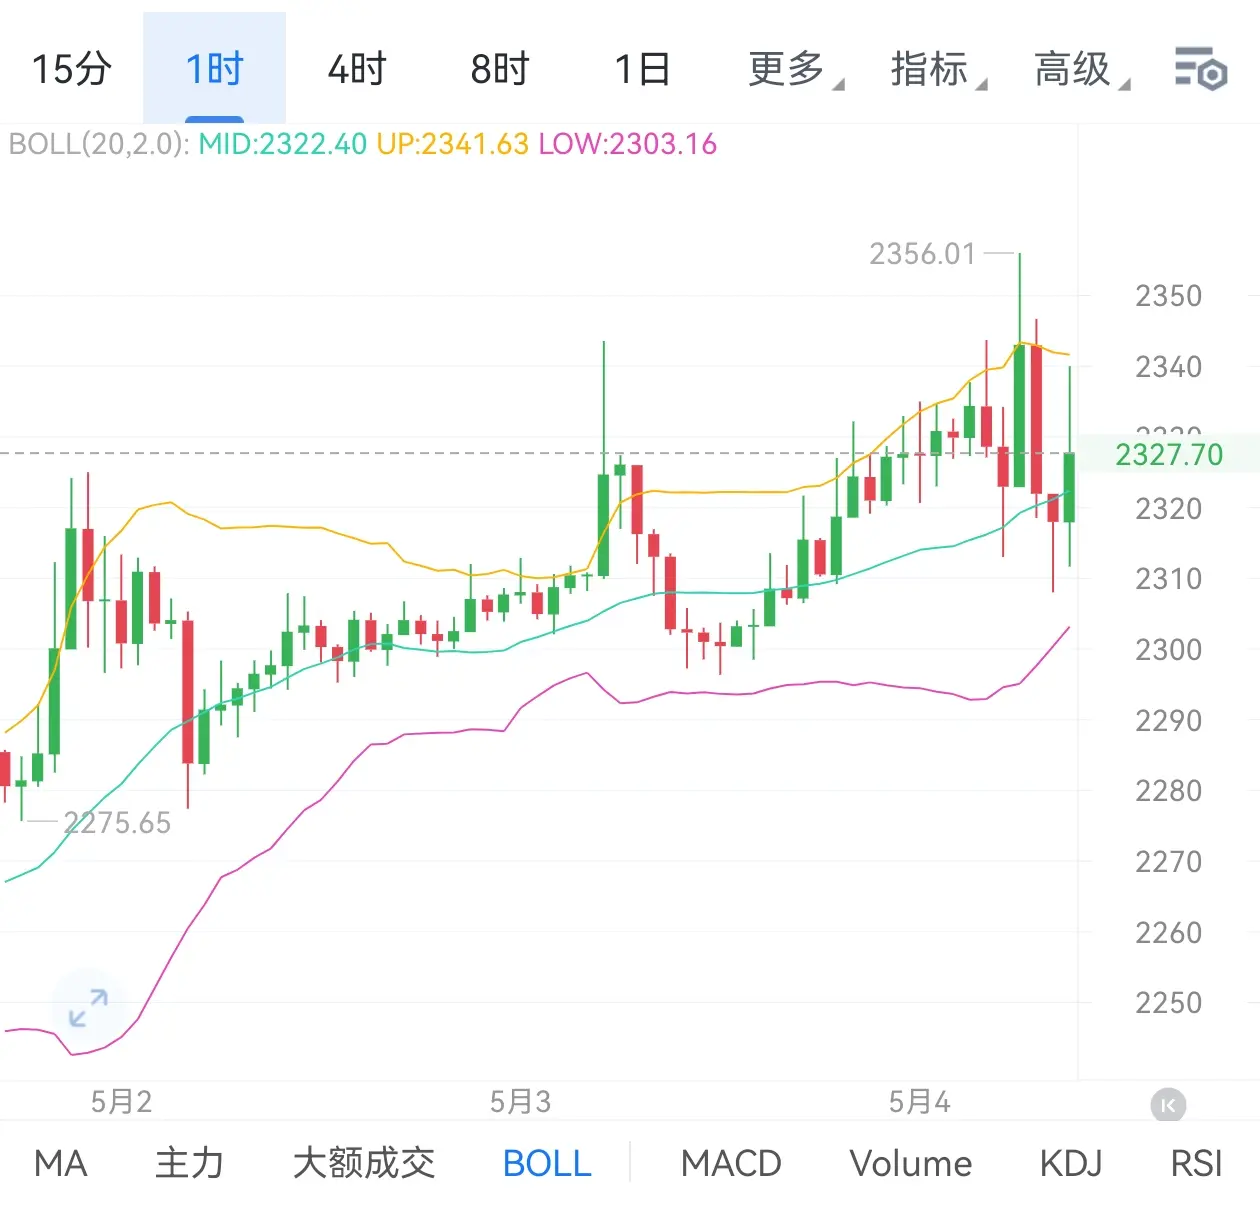Open the 更多 timeframe dropdown
Image resolution: width=1260 pixels, height=1220 pixels.
(x=795, y=69)
